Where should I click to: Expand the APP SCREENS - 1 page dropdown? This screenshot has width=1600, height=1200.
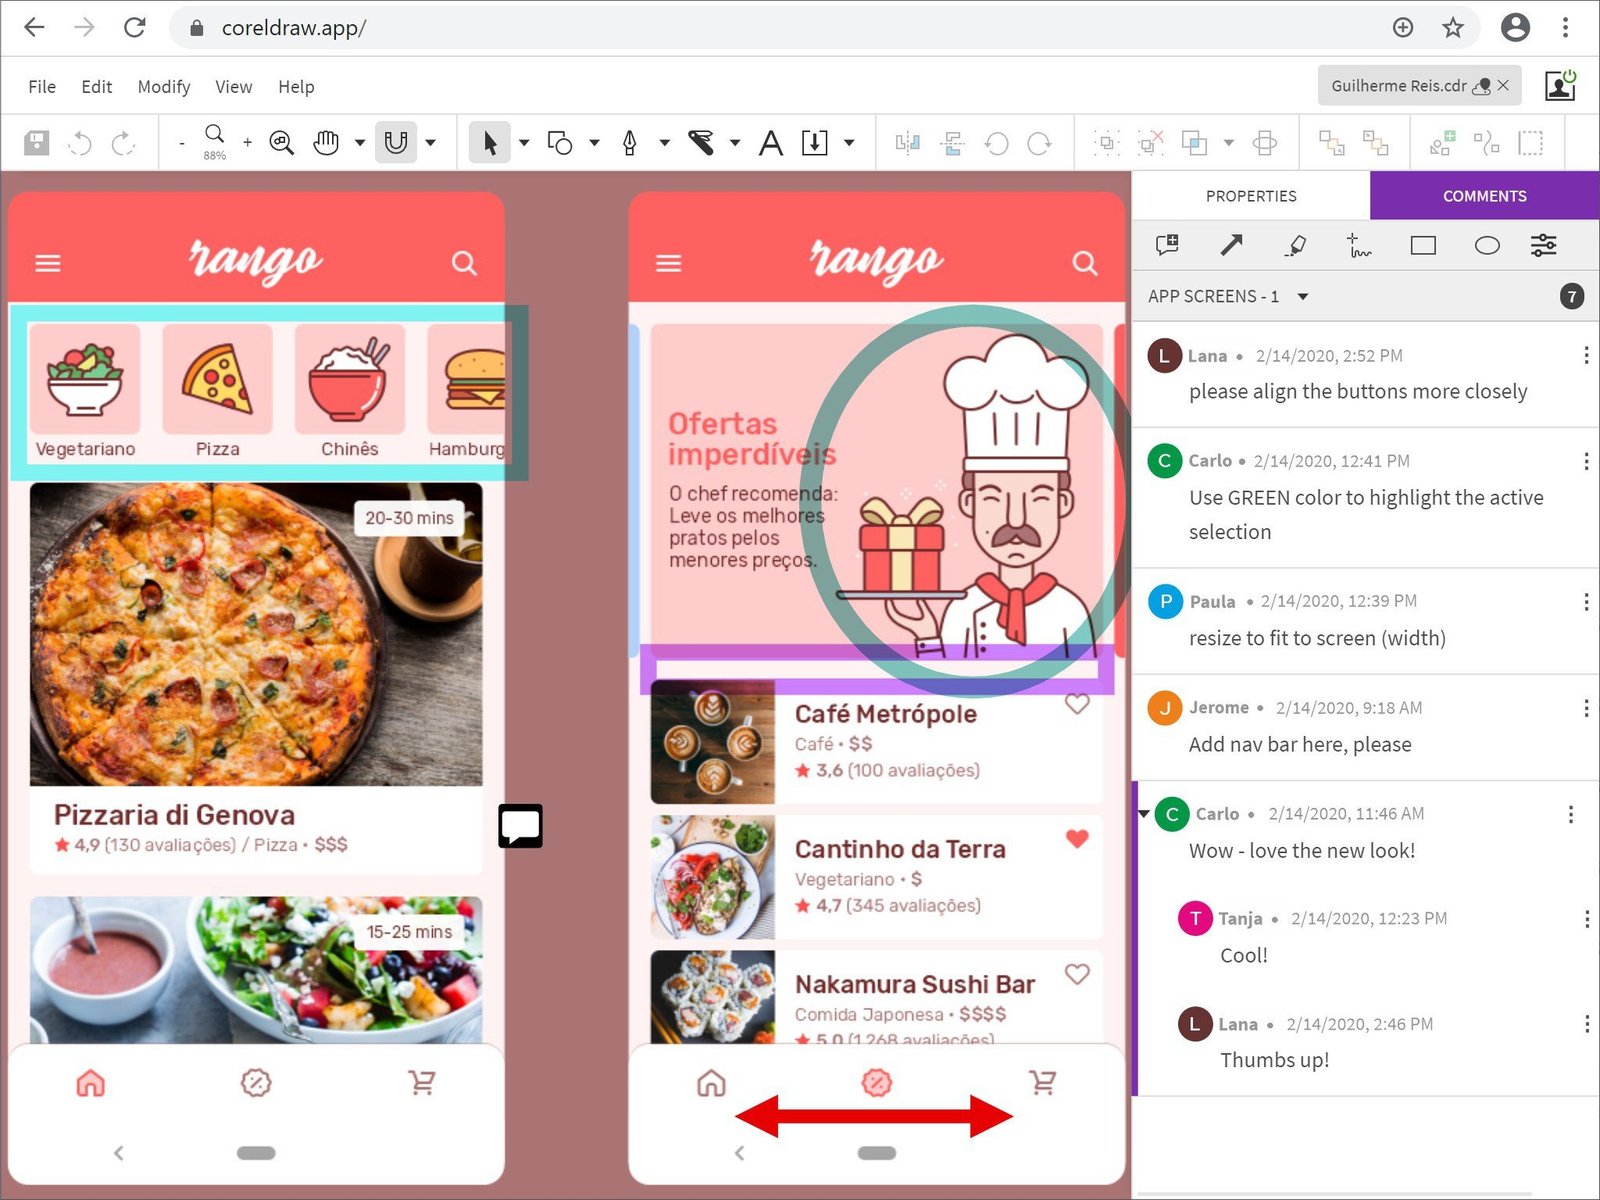1303,296
